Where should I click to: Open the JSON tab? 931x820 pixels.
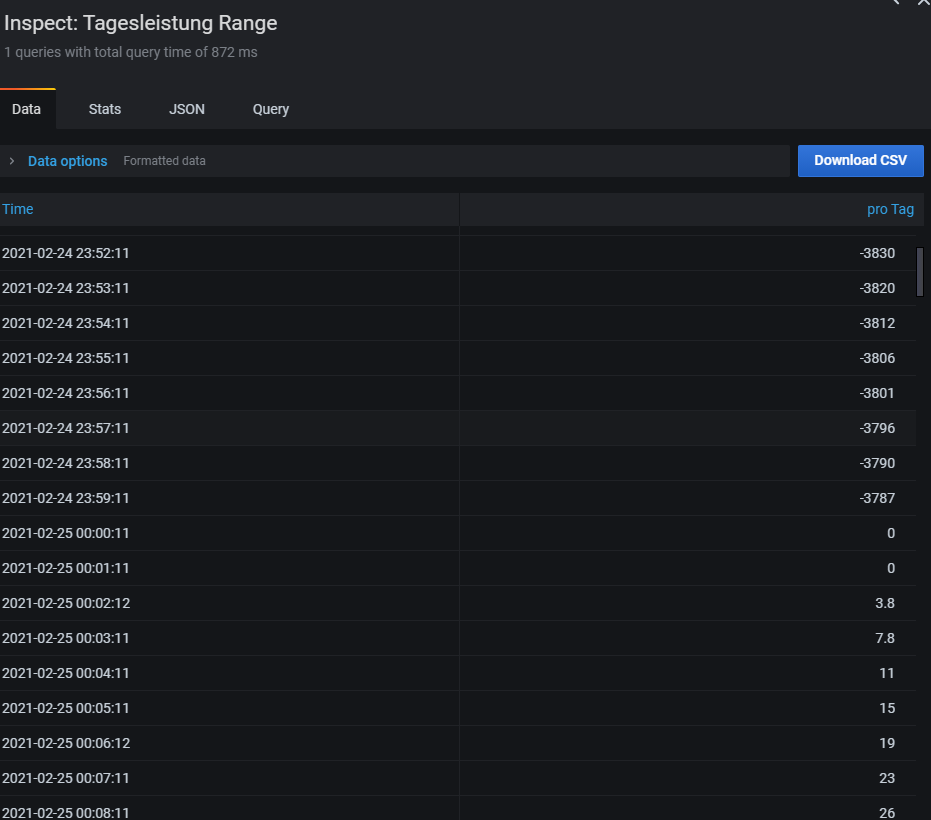click(x=187, y=109)
